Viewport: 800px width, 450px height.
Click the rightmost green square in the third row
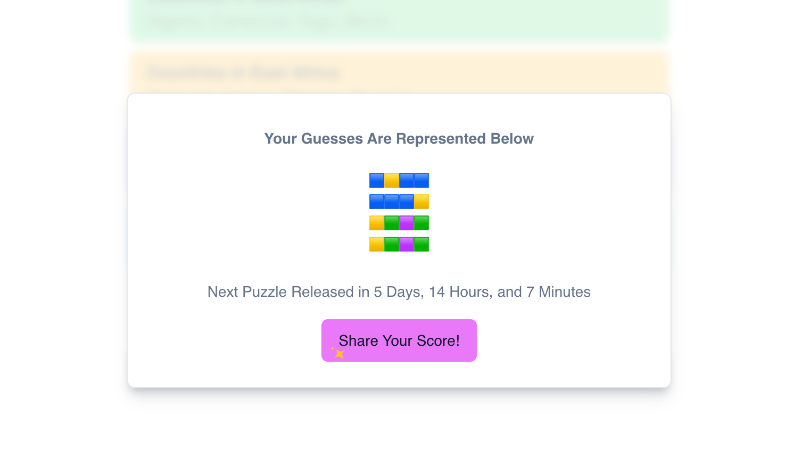[421, 223]
